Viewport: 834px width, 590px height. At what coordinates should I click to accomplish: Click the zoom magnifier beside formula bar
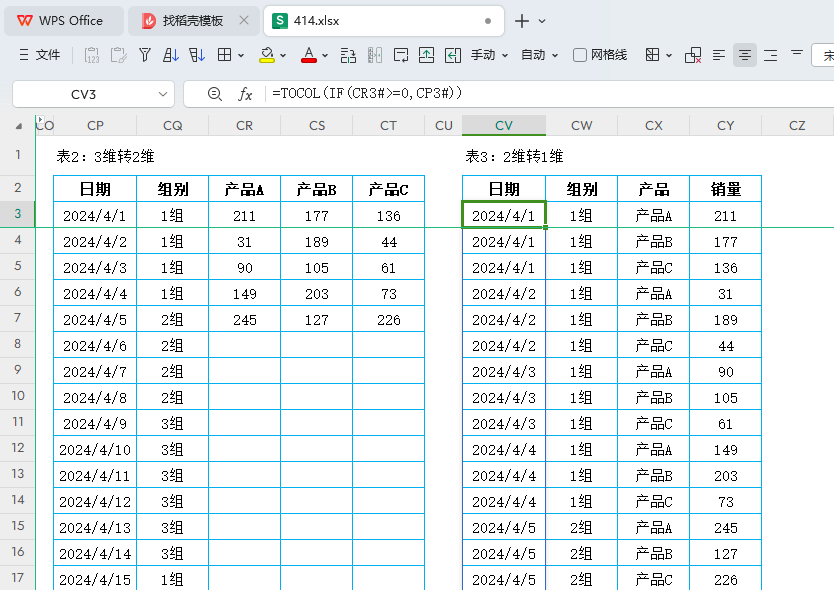pyautogui.click(x=215, y=94)
